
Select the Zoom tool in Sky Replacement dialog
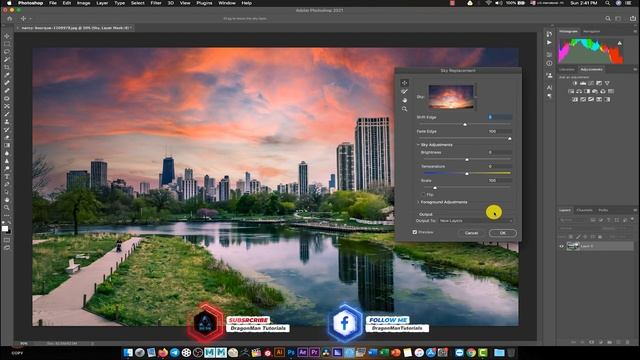click(404, 109)
